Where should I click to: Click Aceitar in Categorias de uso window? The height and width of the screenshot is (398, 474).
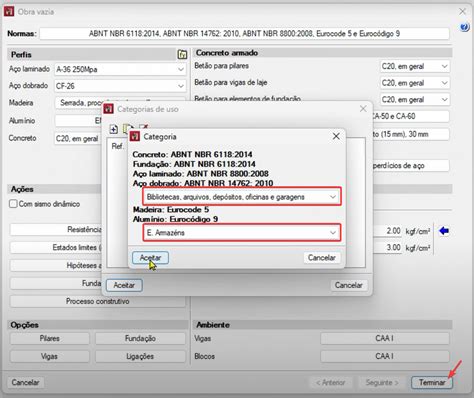coord(124,285)
